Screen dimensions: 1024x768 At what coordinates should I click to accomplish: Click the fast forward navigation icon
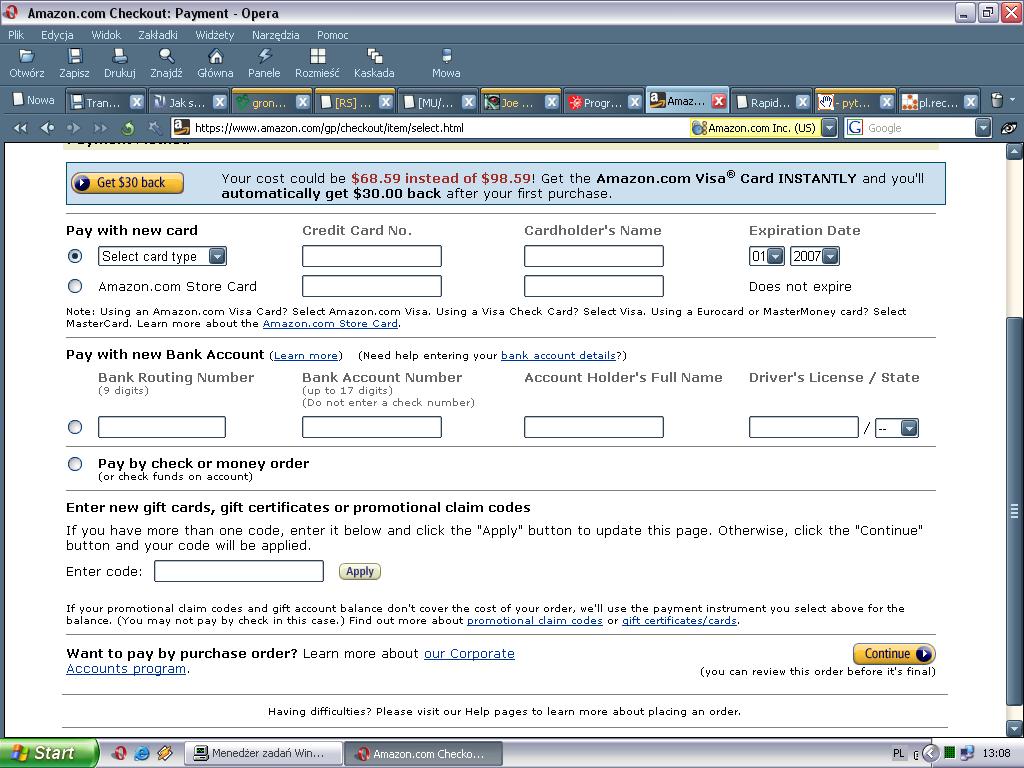100,128
